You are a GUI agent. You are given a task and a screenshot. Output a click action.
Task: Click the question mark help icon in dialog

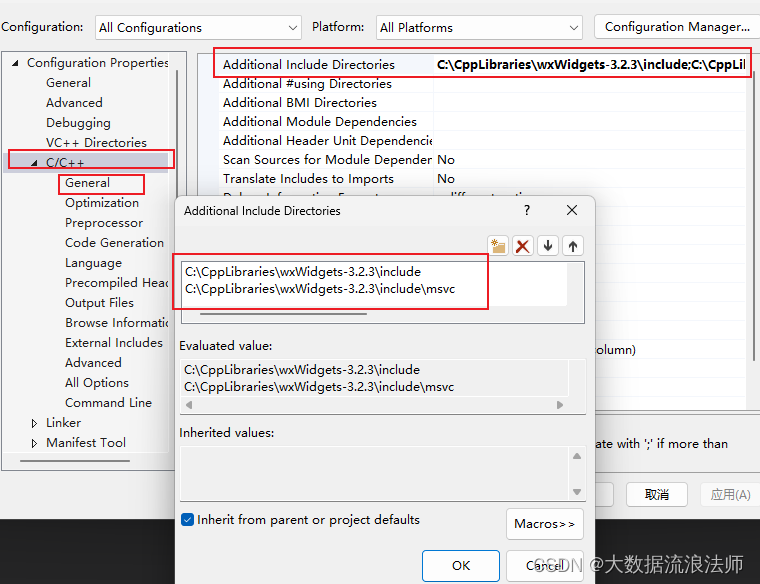[x=527, y=210]
